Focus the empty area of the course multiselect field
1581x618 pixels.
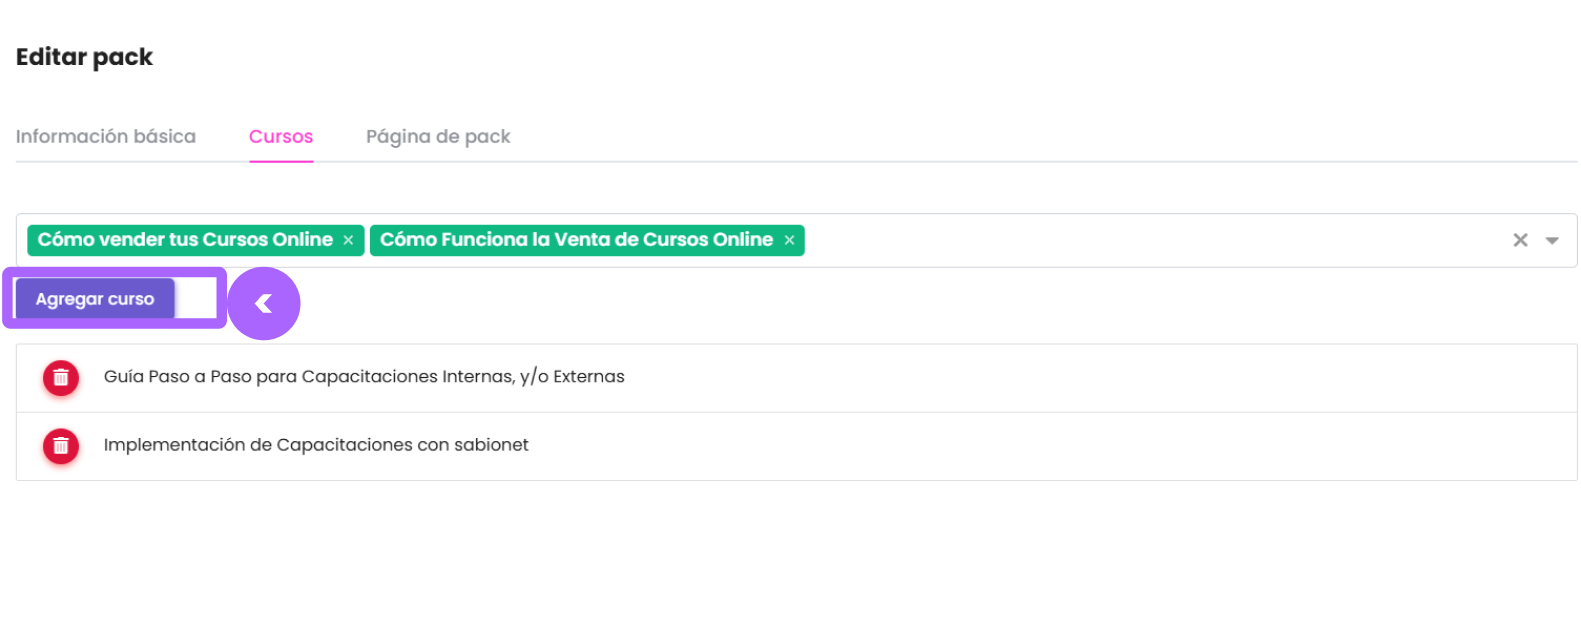pyautogui.click(x=1150, y=241)
